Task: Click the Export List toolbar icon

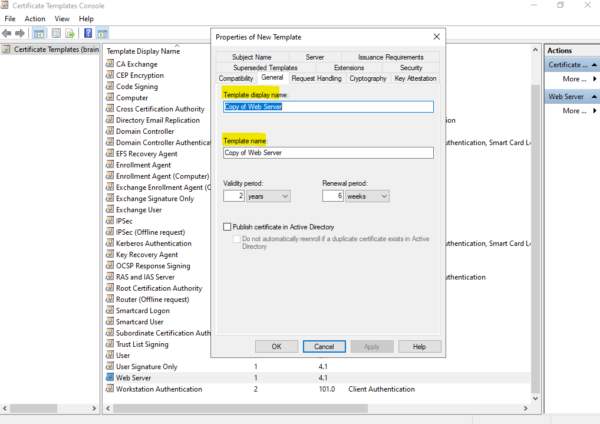Action: coord(70,33)
